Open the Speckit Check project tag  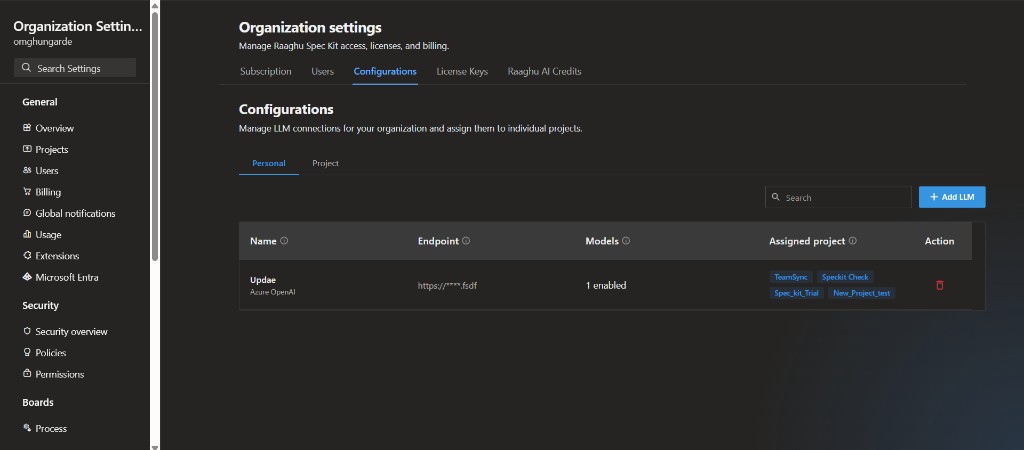(845, 277)
